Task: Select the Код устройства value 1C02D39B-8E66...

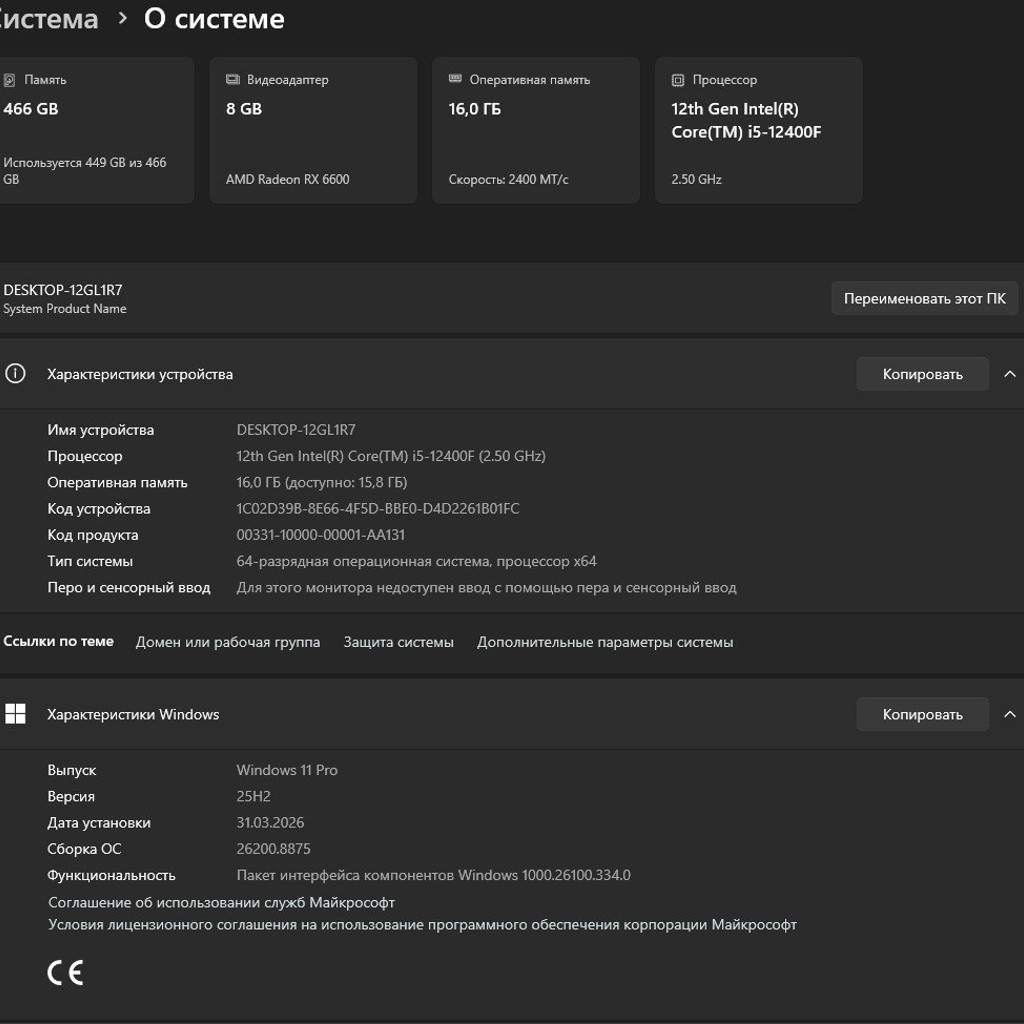Action: click(377, 508)
